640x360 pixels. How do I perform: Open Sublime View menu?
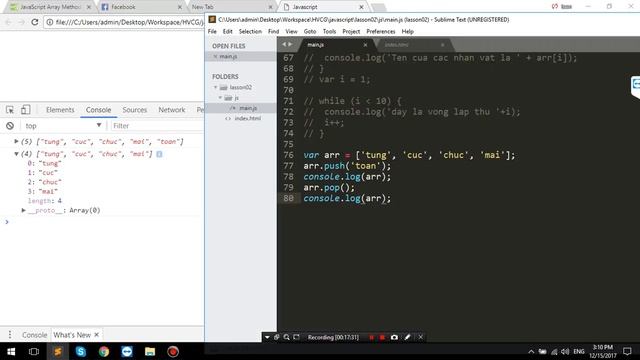tap(291, 31)
